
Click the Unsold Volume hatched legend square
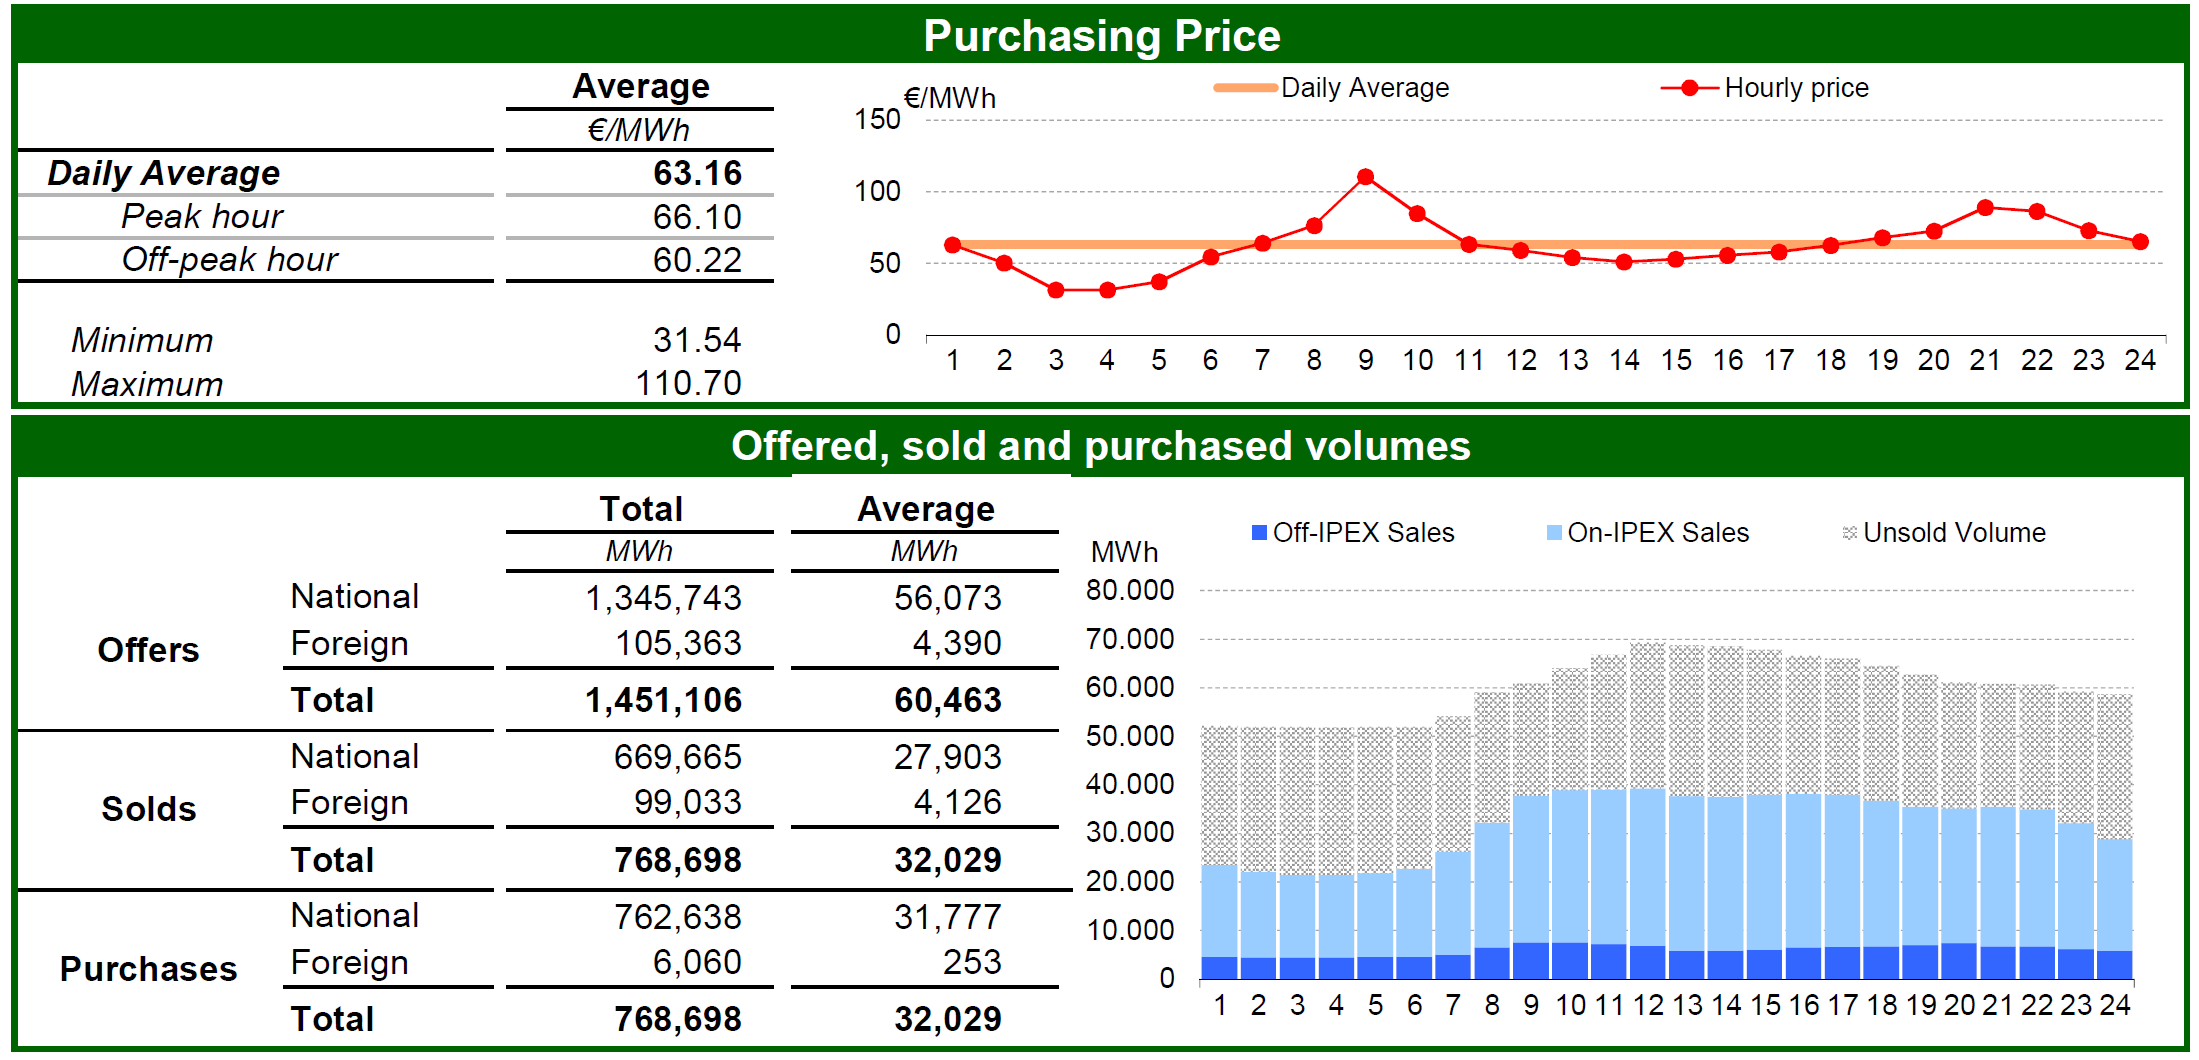tap(1850, 533)
